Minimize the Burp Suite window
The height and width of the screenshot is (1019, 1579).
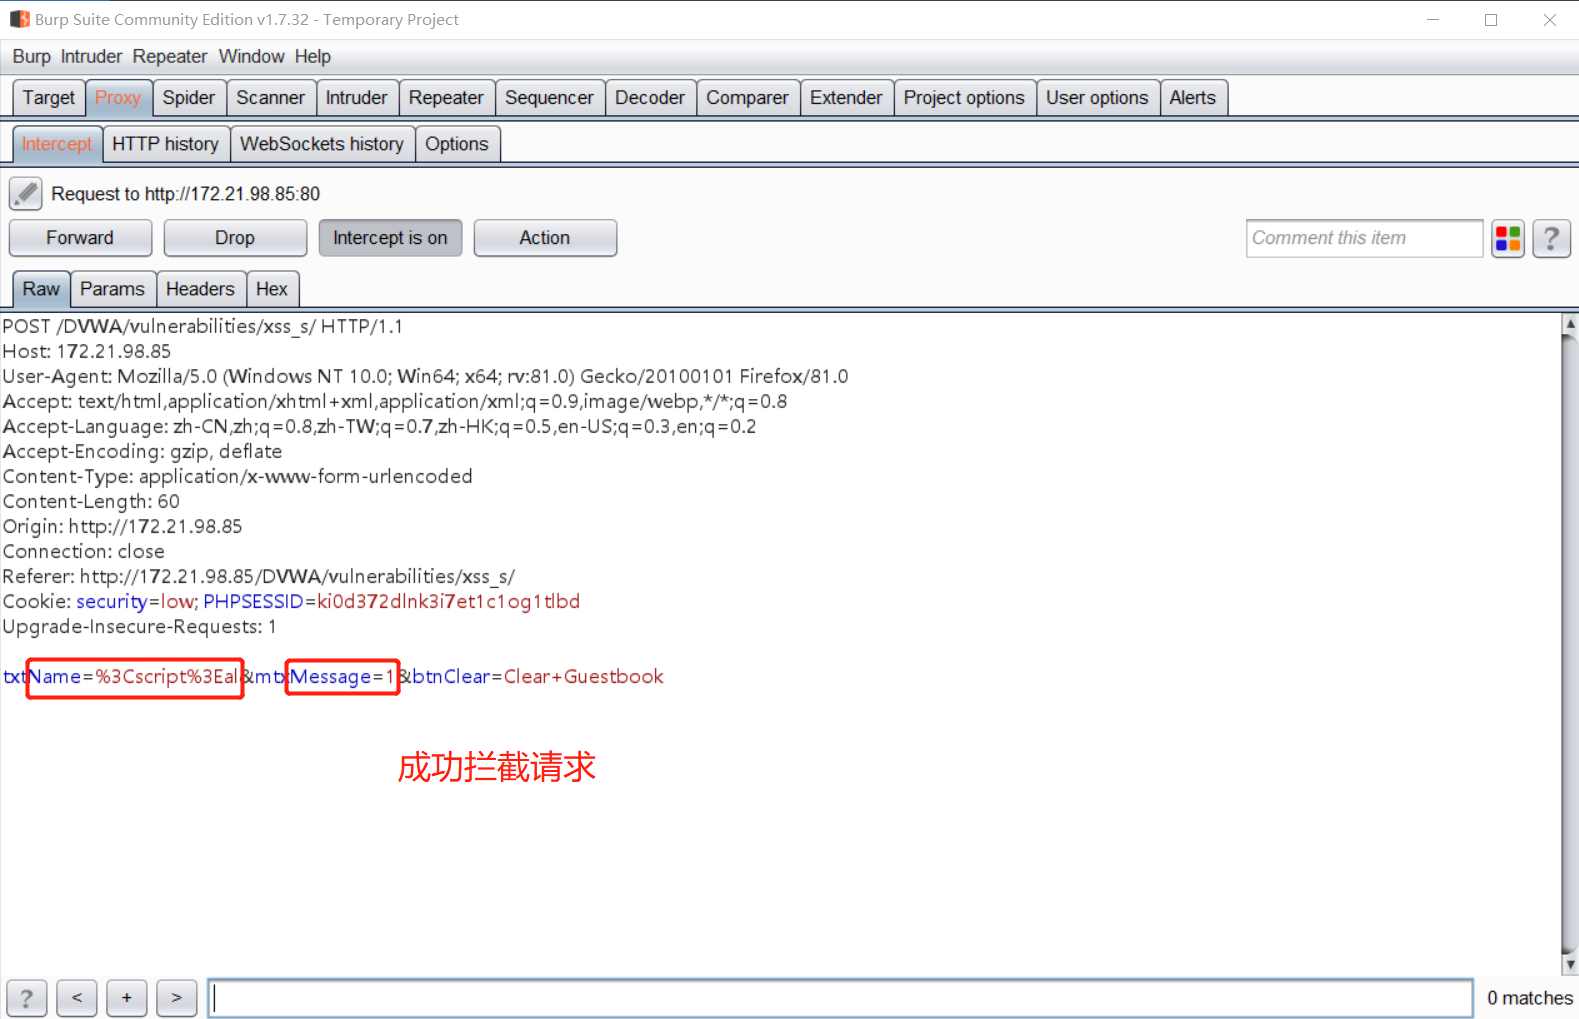1433,20
